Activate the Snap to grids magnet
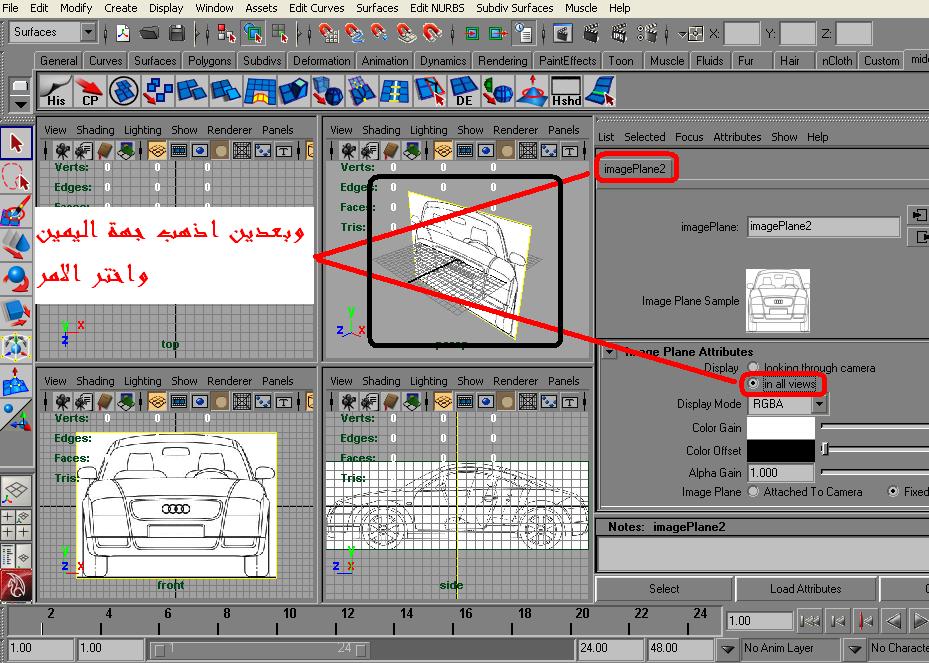The width and height of the screenshot is (929, 663). (x=328, y=33)
